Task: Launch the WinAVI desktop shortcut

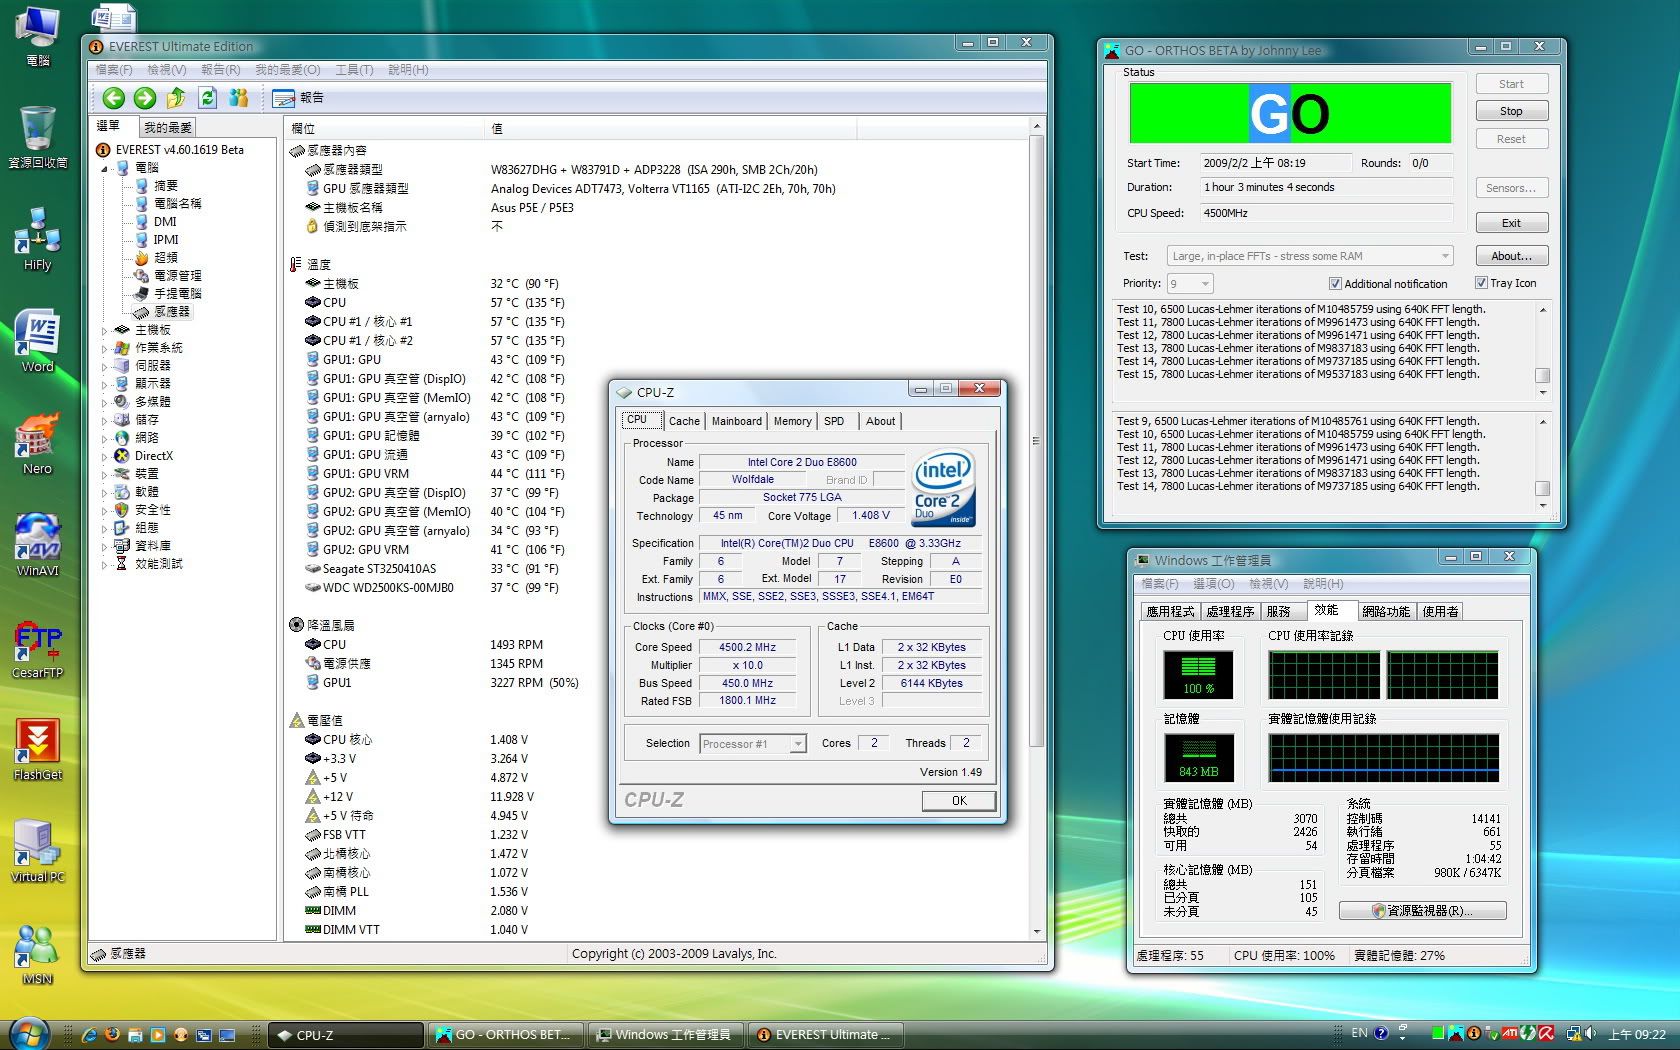Action: [x=38, y=545]
